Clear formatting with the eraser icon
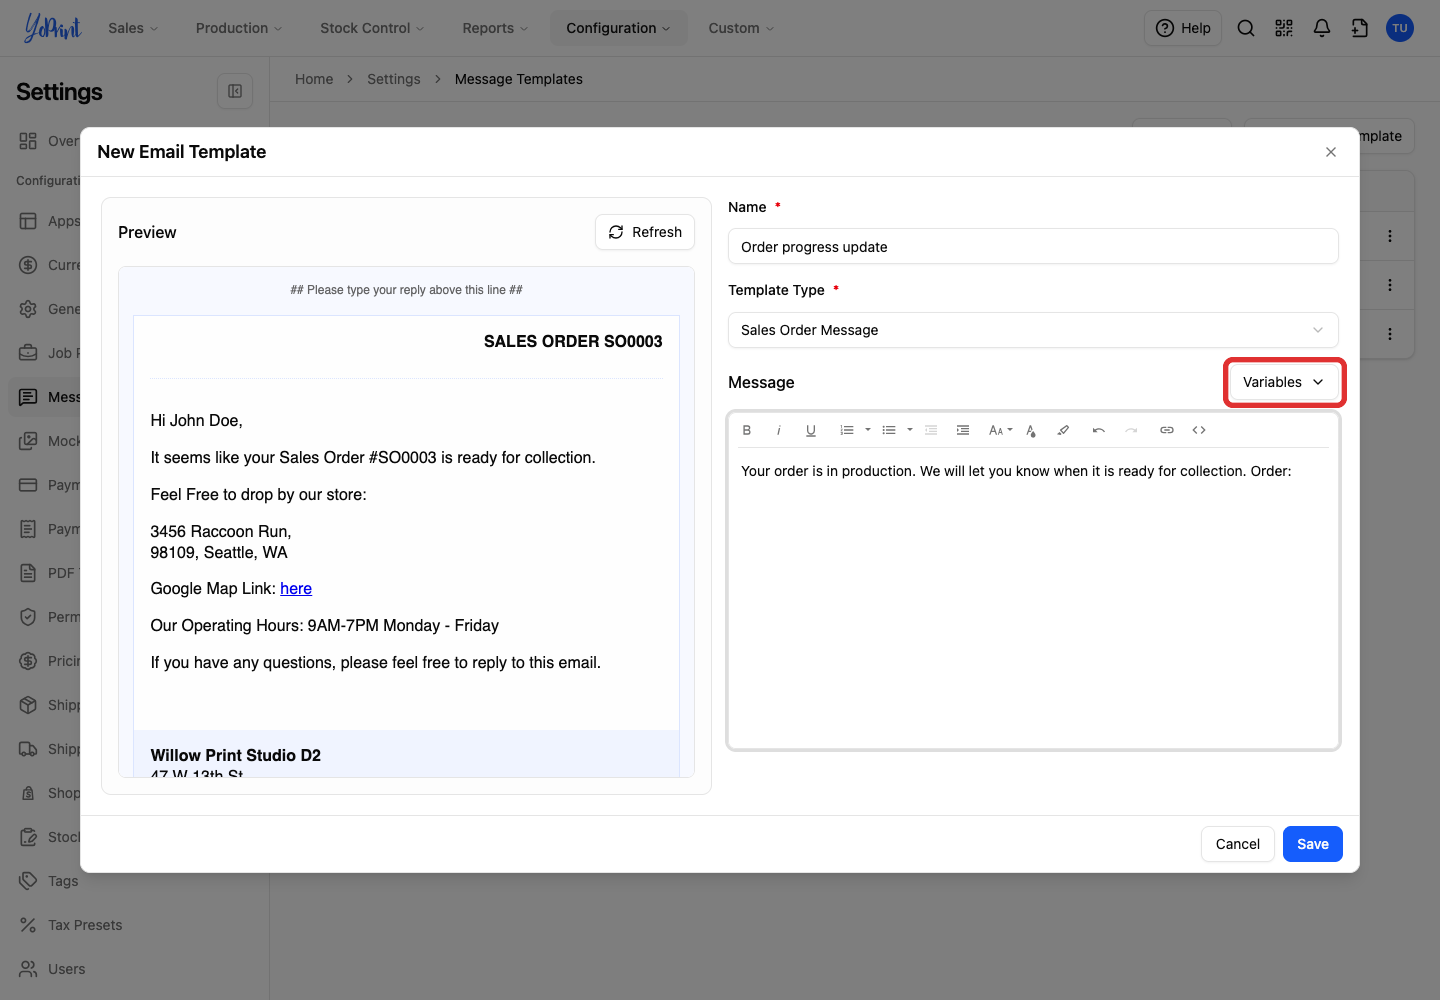Screen dimensions: 1440x1000 tap(1063, 430)
